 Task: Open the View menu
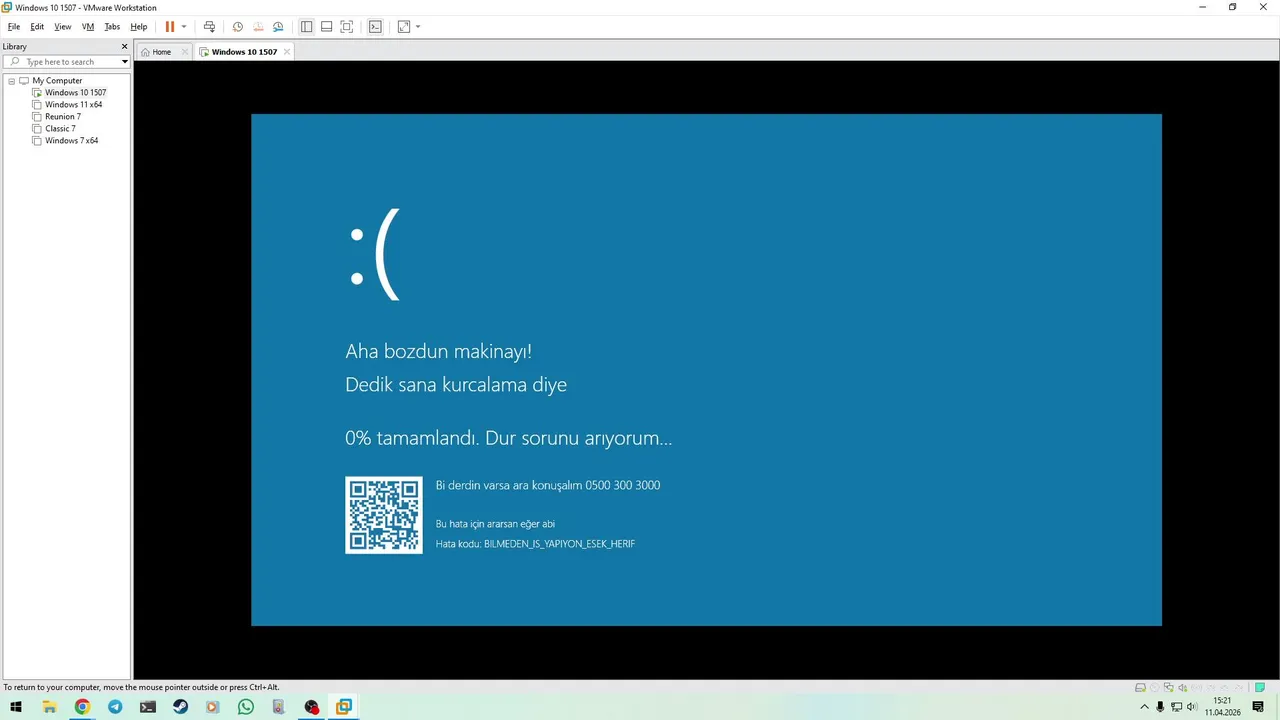pyautogui.click(x=63, y=27)
